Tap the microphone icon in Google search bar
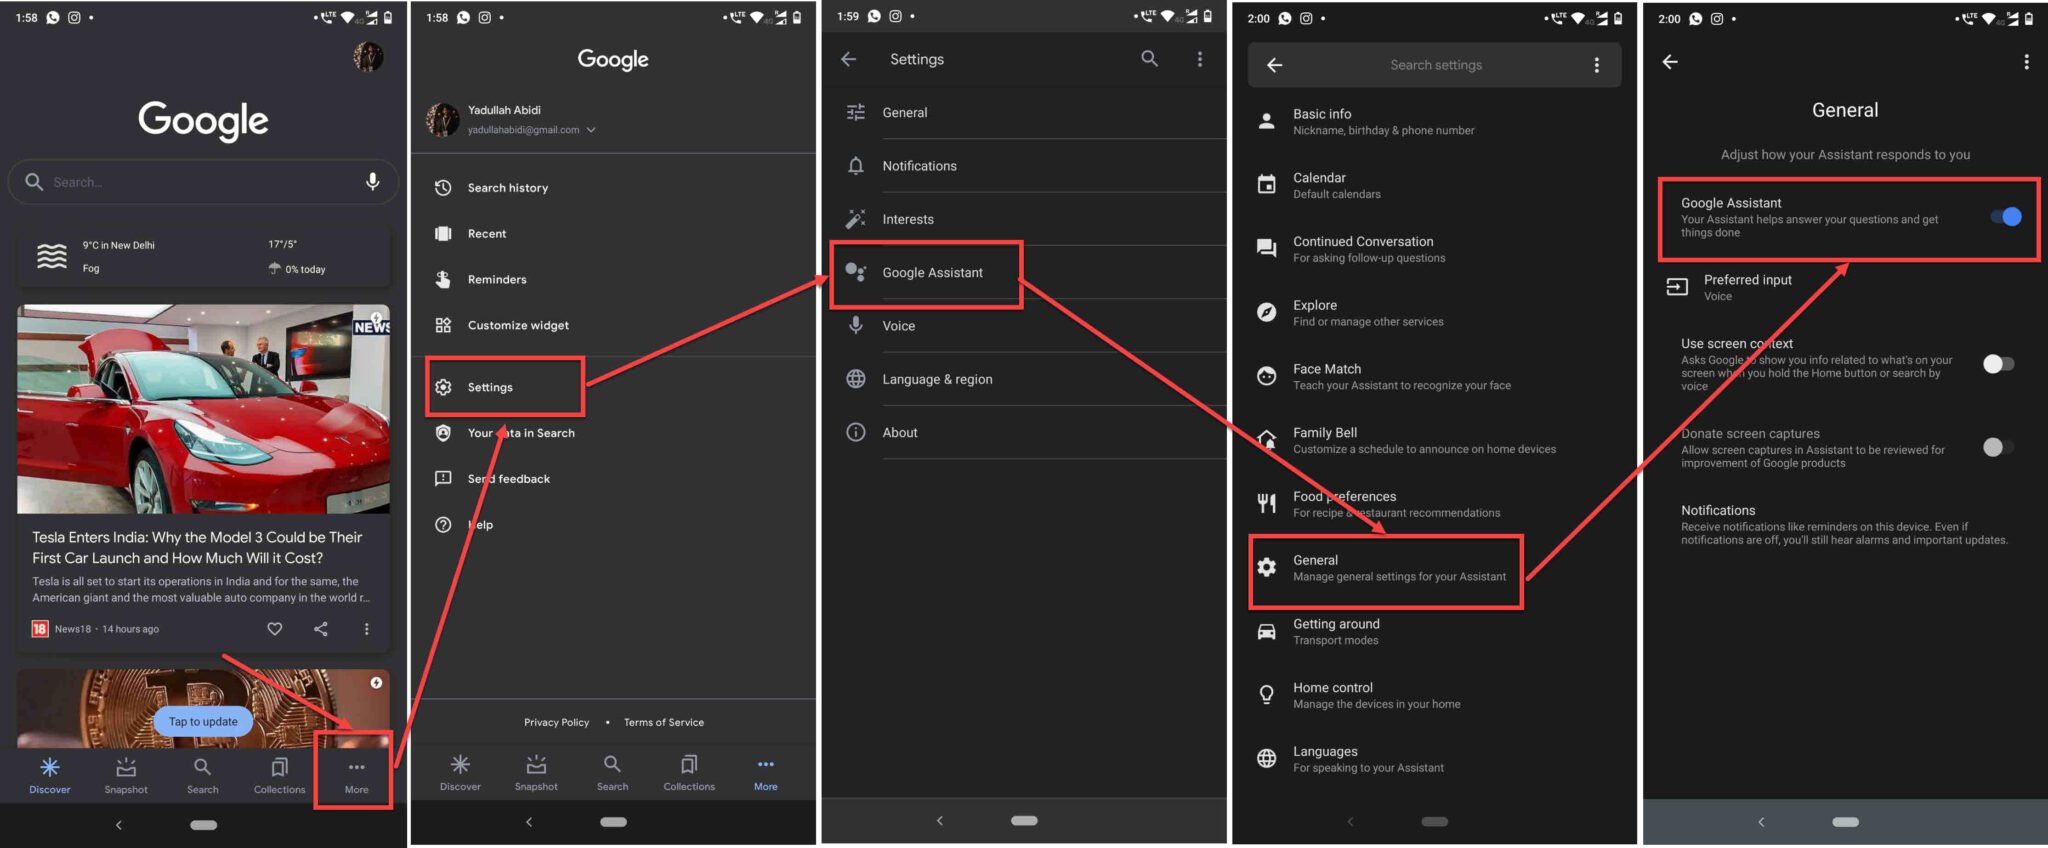2048x848 pixels. pyautogui.click(x=372, y=181)
